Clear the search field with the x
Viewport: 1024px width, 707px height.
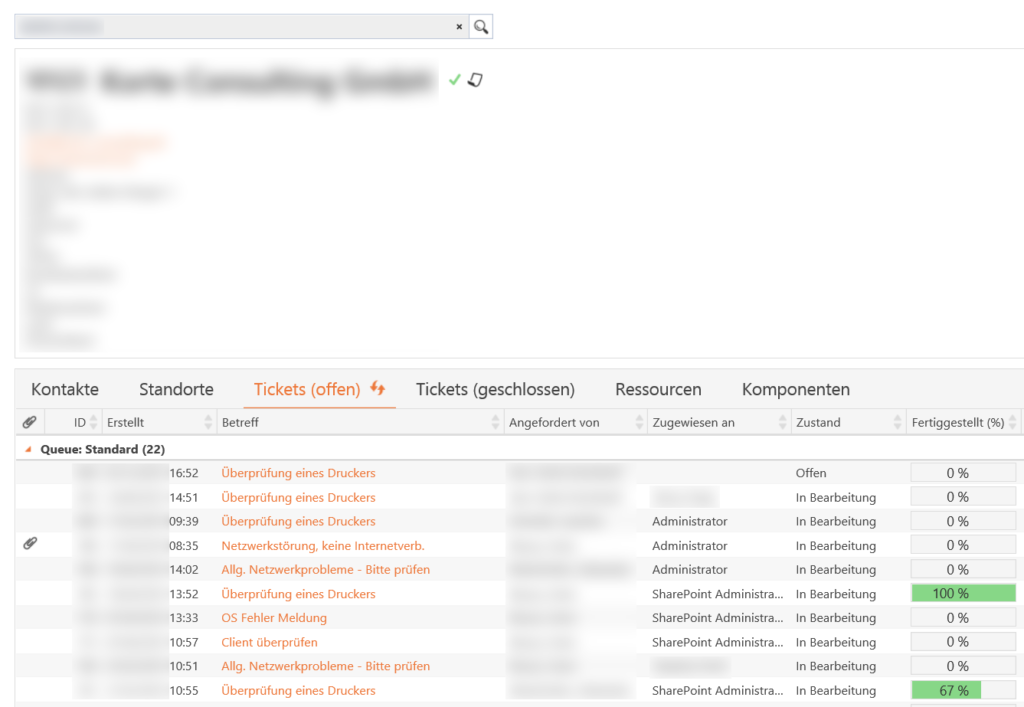pos(459,27)
